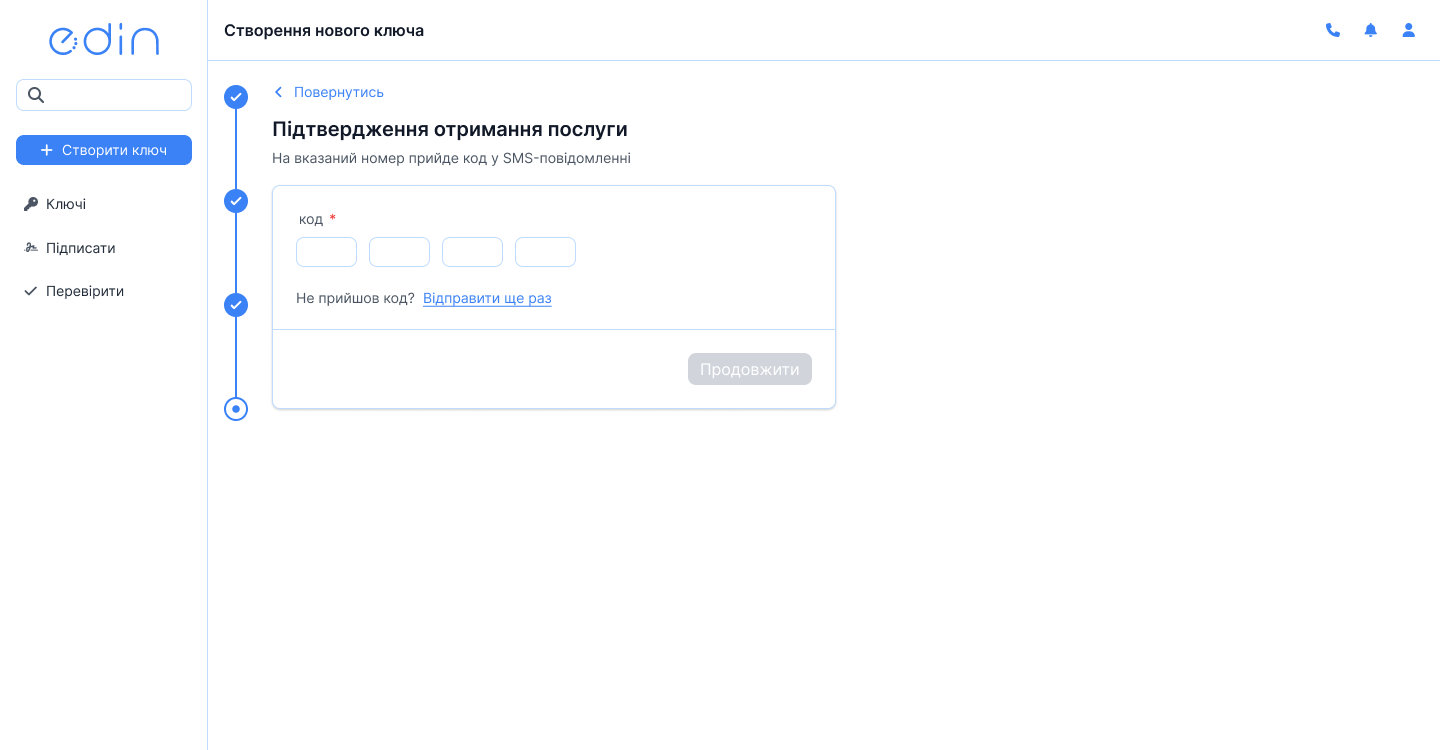Click the signature icon beside Підписати
The height and width of the screenshot is (750, 1440).
(30, 248)
